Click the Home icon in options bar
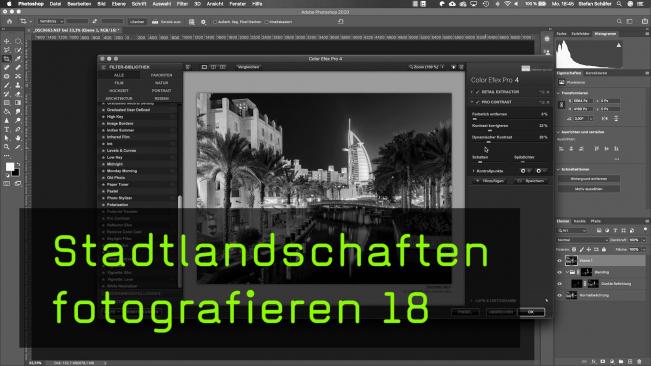The width and height of the screenshot is (651, 366). [10, 22]
